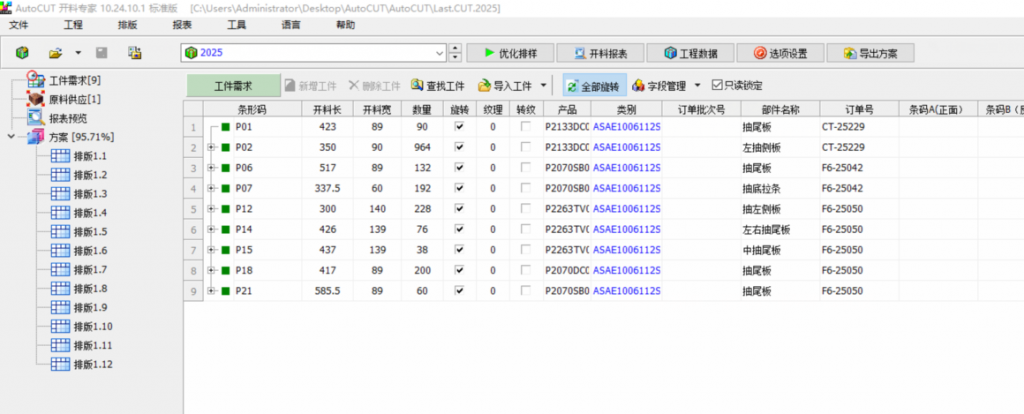Click the open folder toolbar icon

(56, 53)
